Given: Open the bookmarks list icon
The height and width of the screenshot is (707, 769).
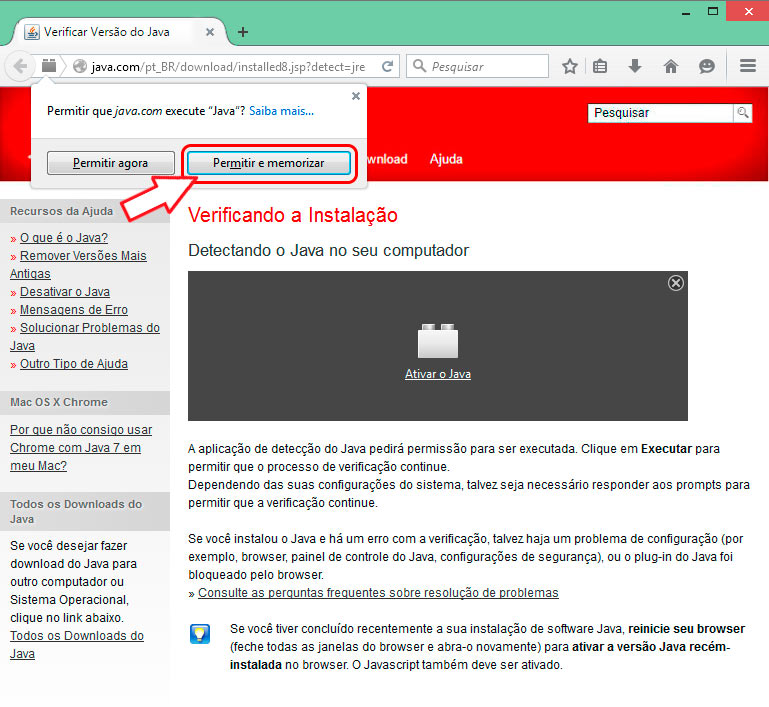Looking at the screenshot, I should coord(600,66).
